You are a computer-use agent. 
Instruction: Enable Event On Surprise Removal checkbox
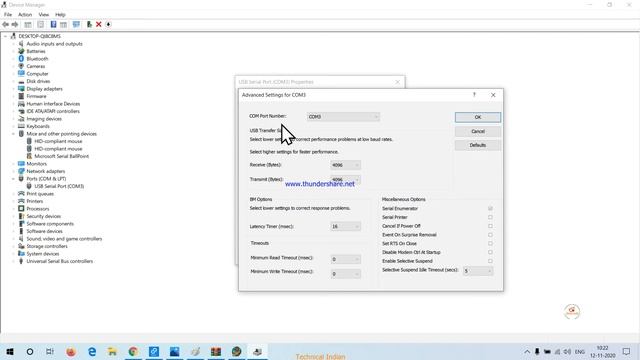[490, 235]
